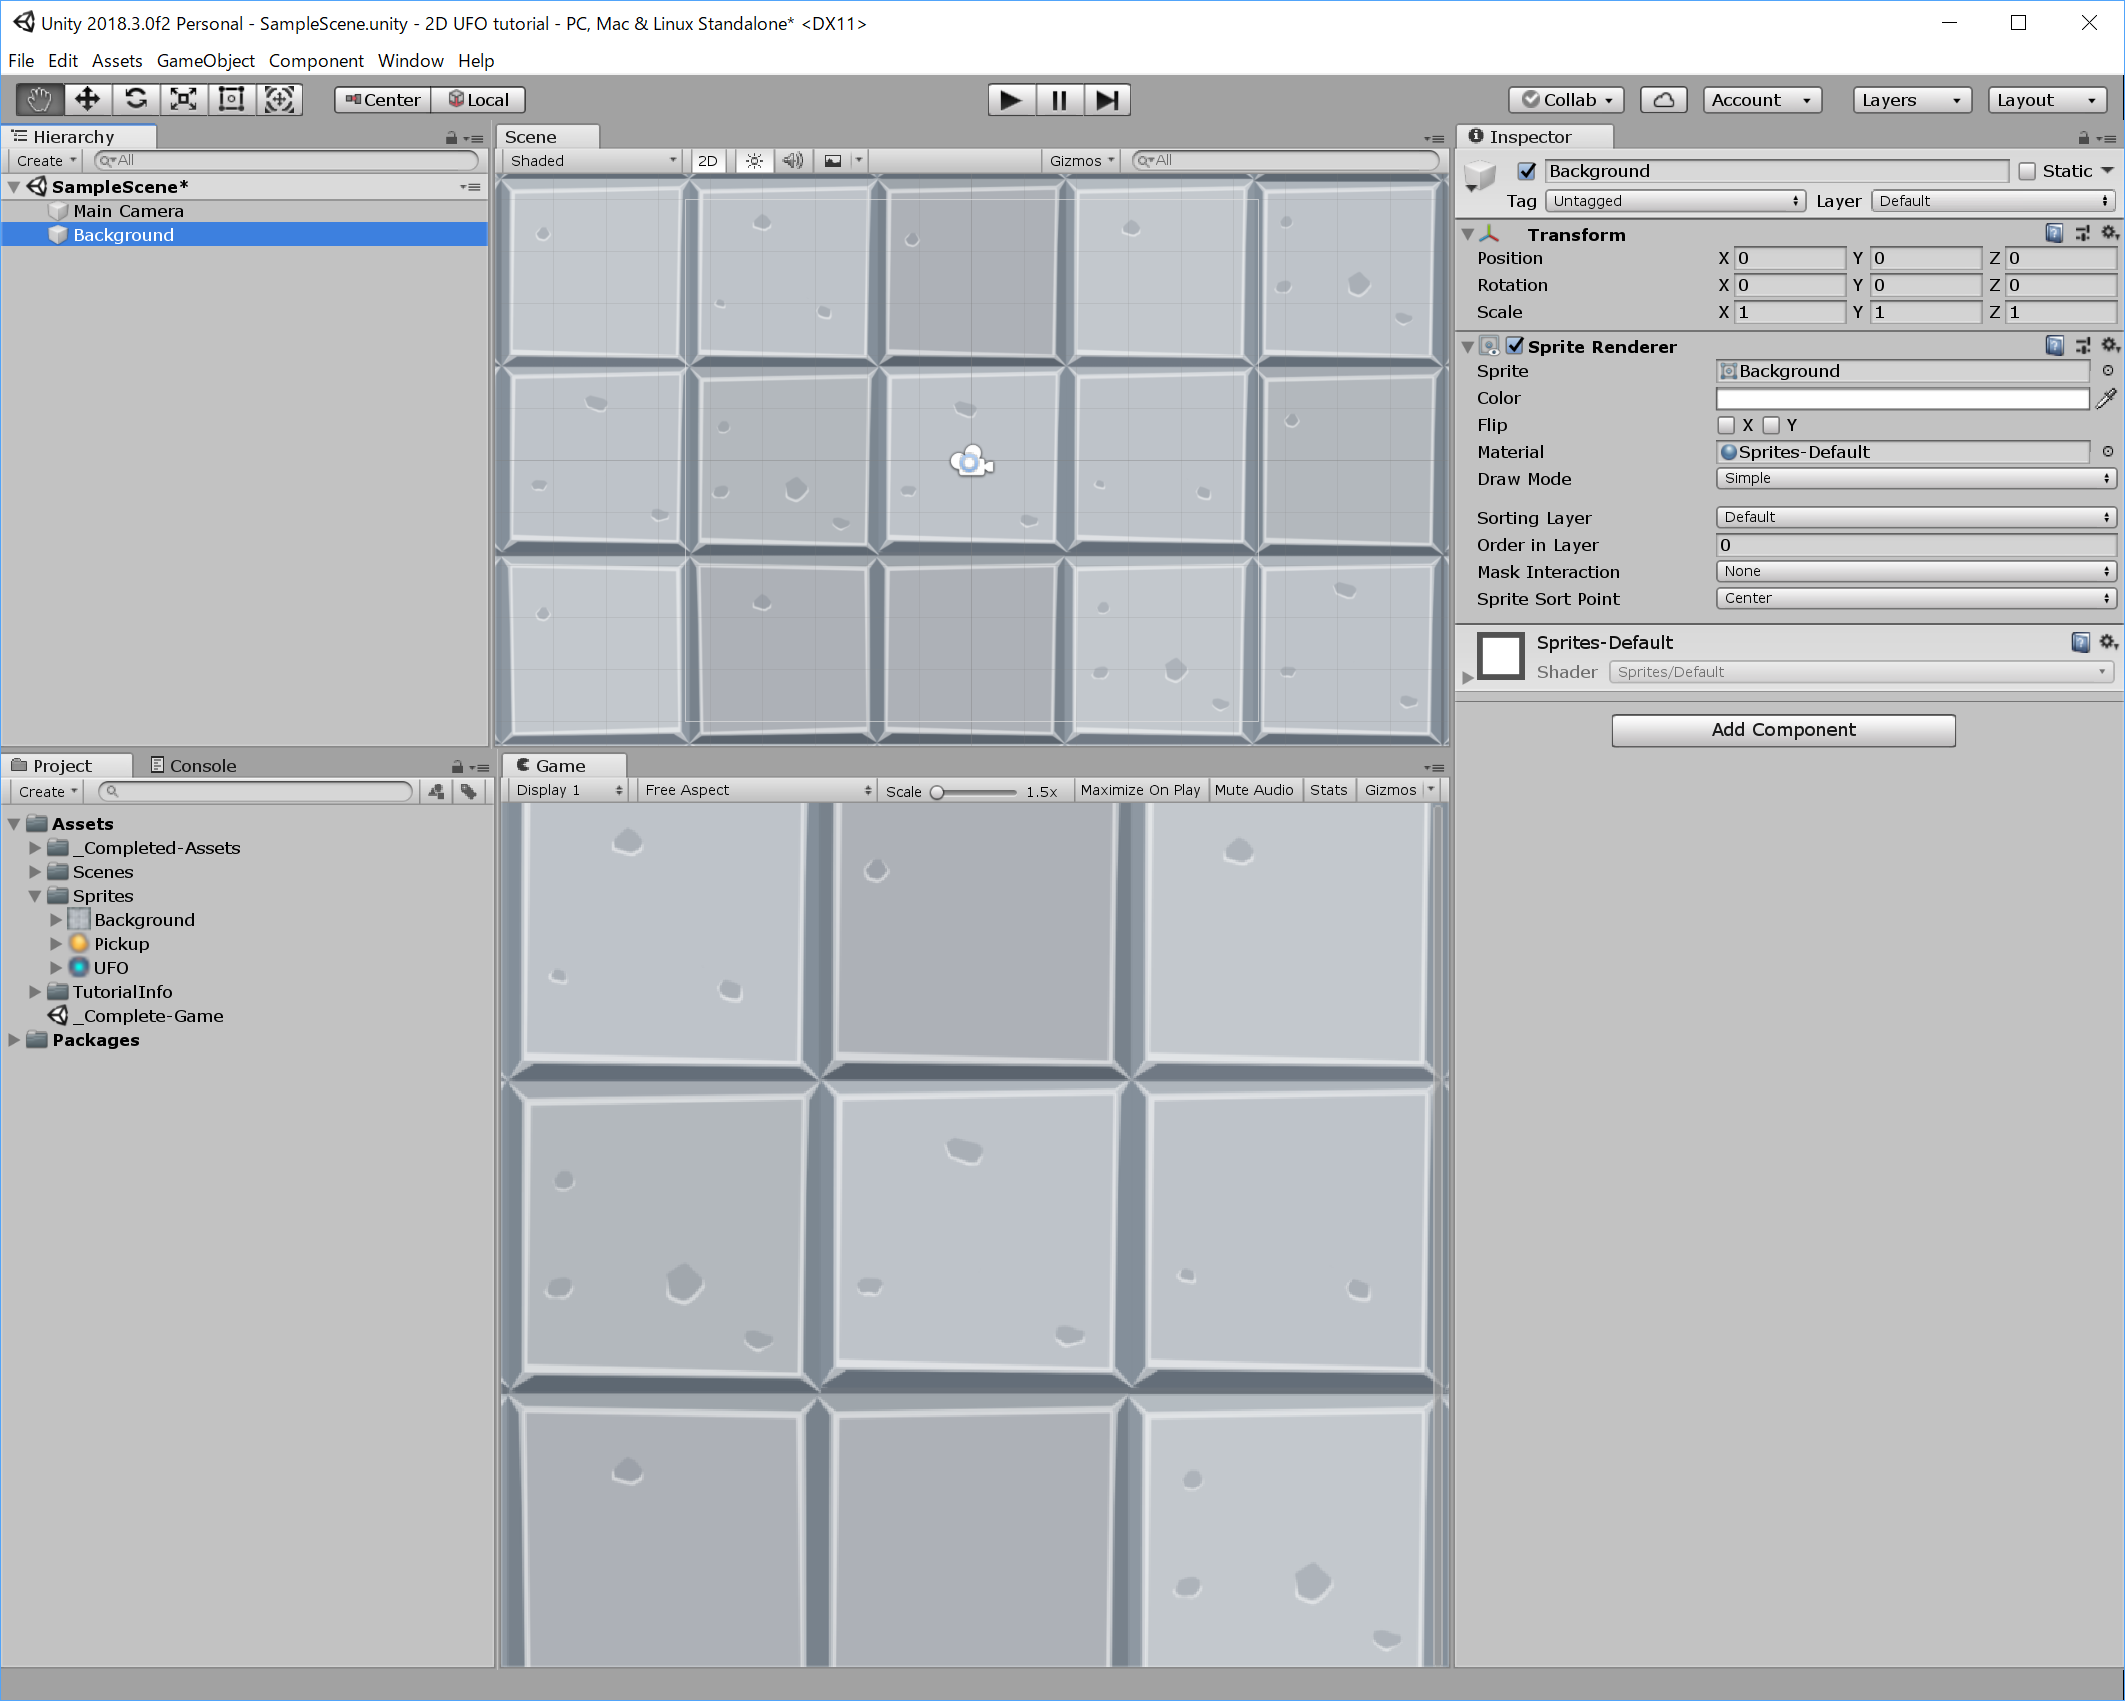Image resolution: width=2125 pixels, height=1701 pixels.
Task: Select the Scale tool
Action: point(184,99)
